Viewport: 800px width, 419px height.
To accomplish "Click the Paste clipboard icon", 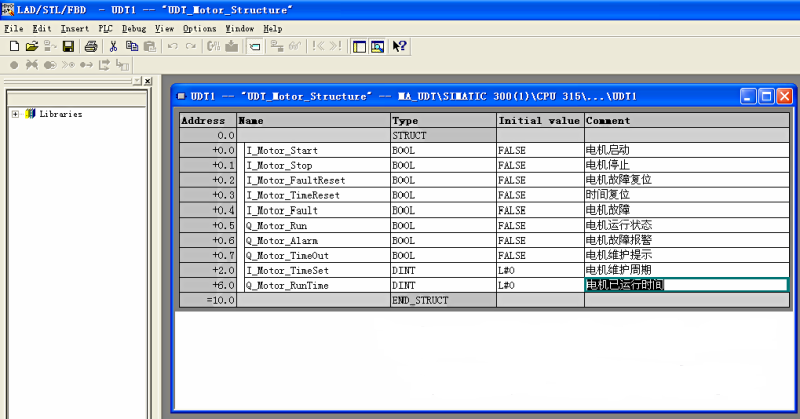I will [x=150, y=46].
